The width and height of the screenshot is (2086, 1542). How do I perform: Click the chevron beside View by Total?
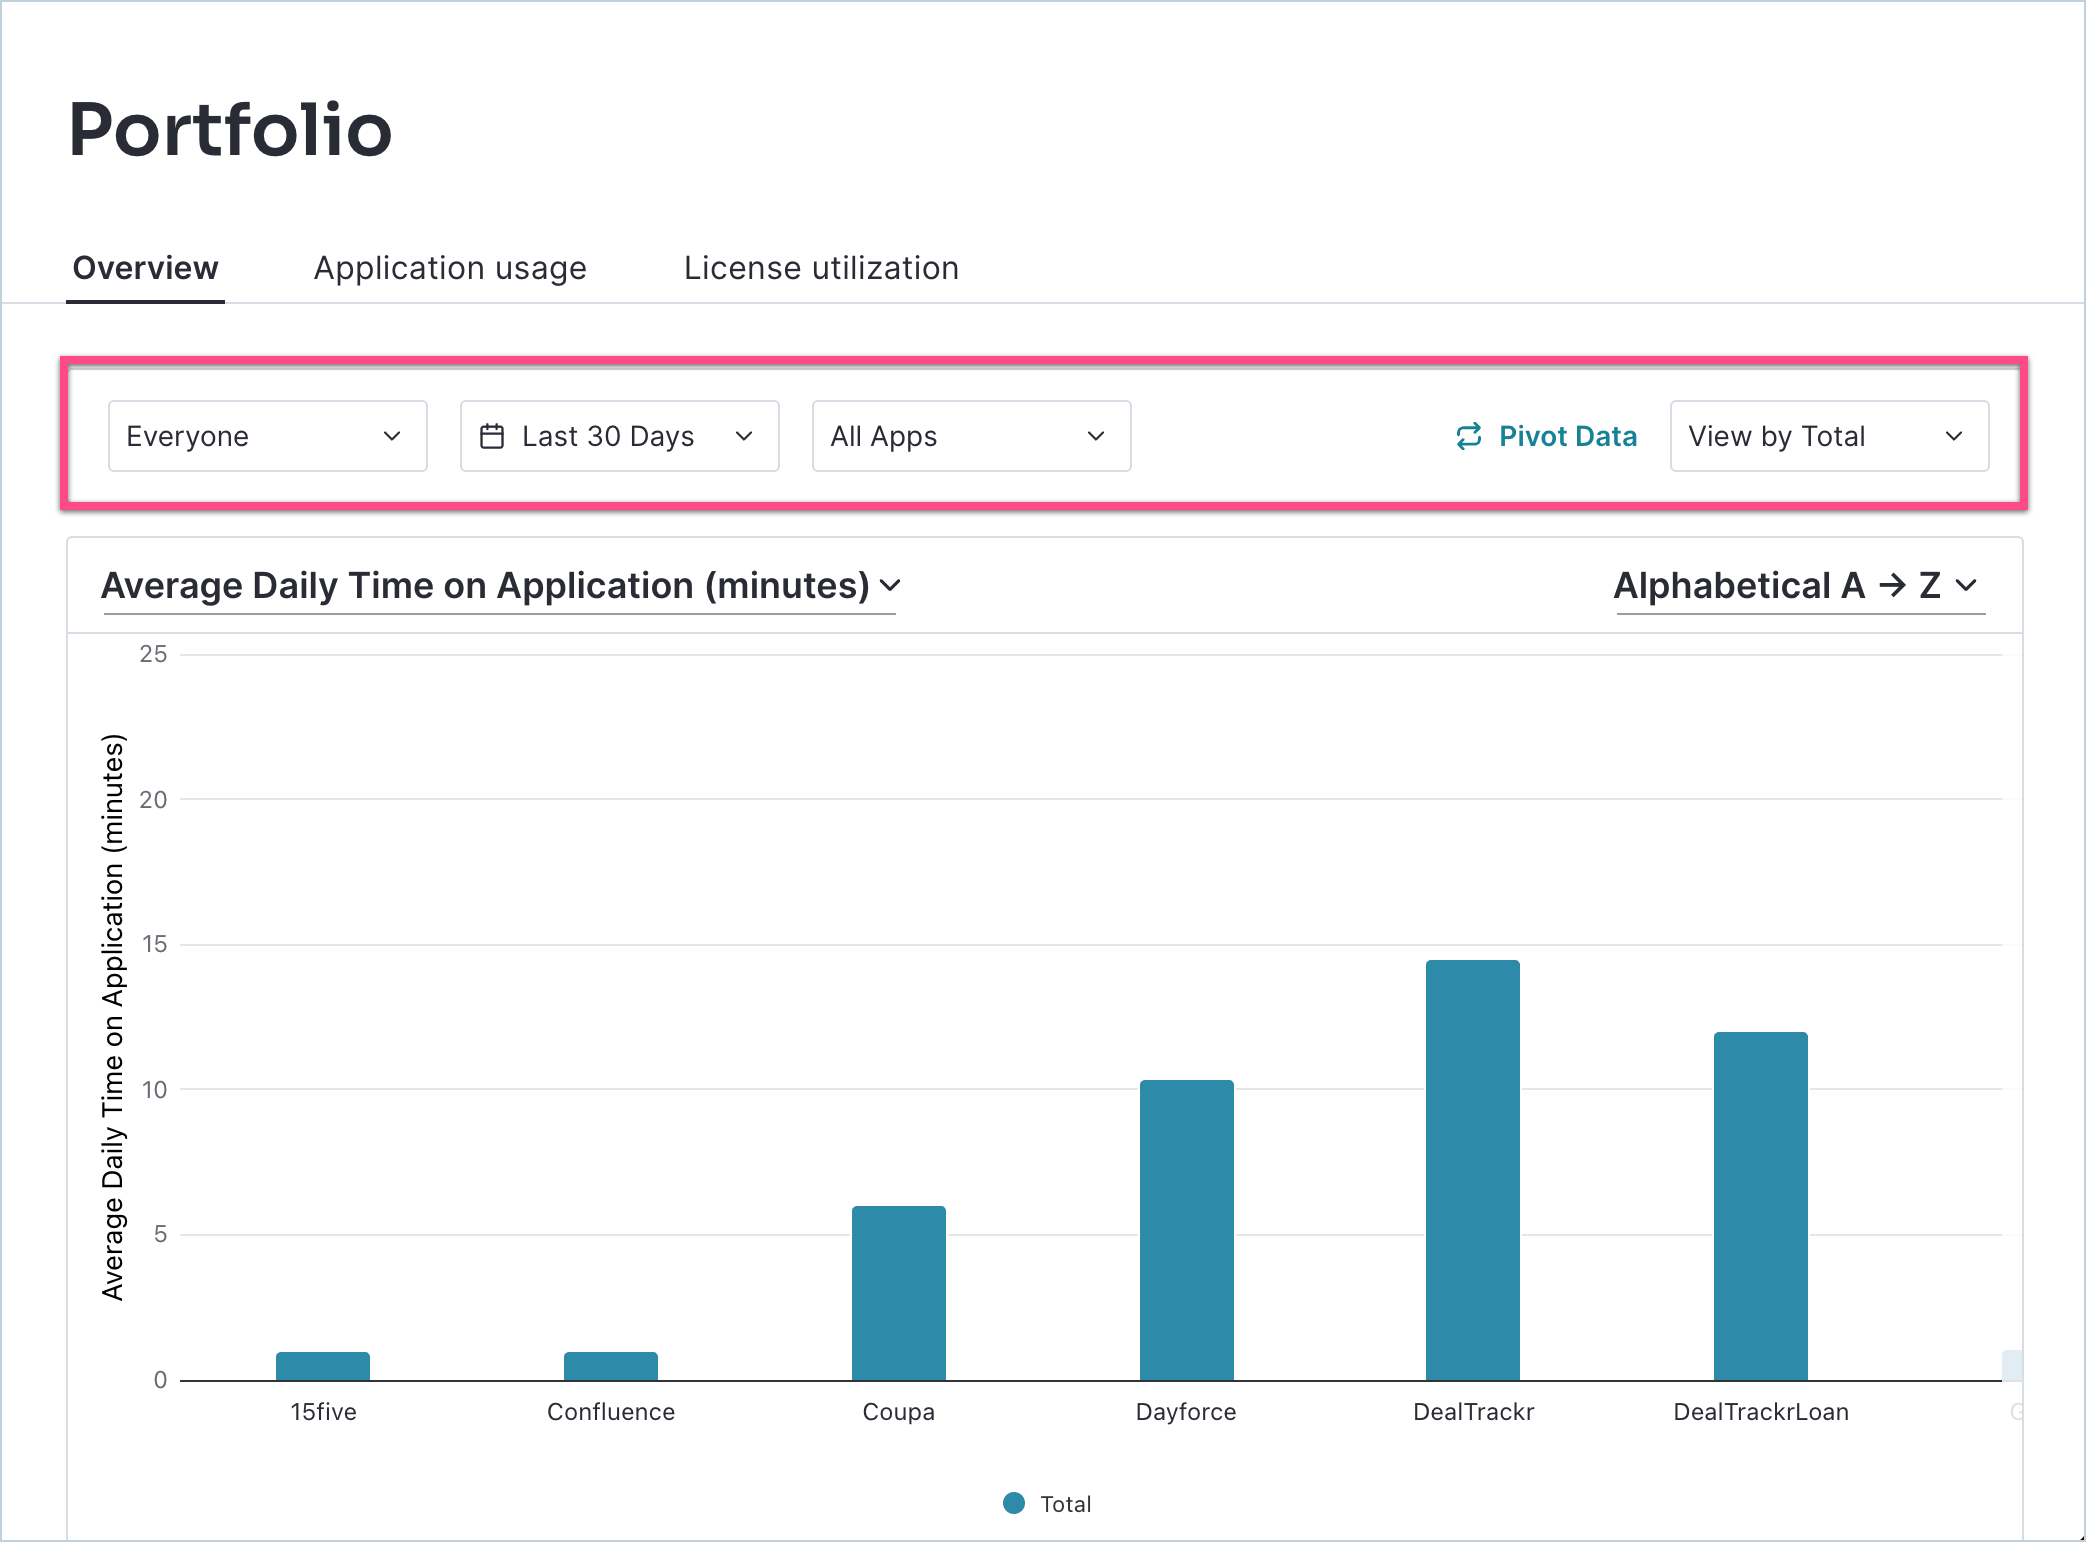[x=1955, y=436]
